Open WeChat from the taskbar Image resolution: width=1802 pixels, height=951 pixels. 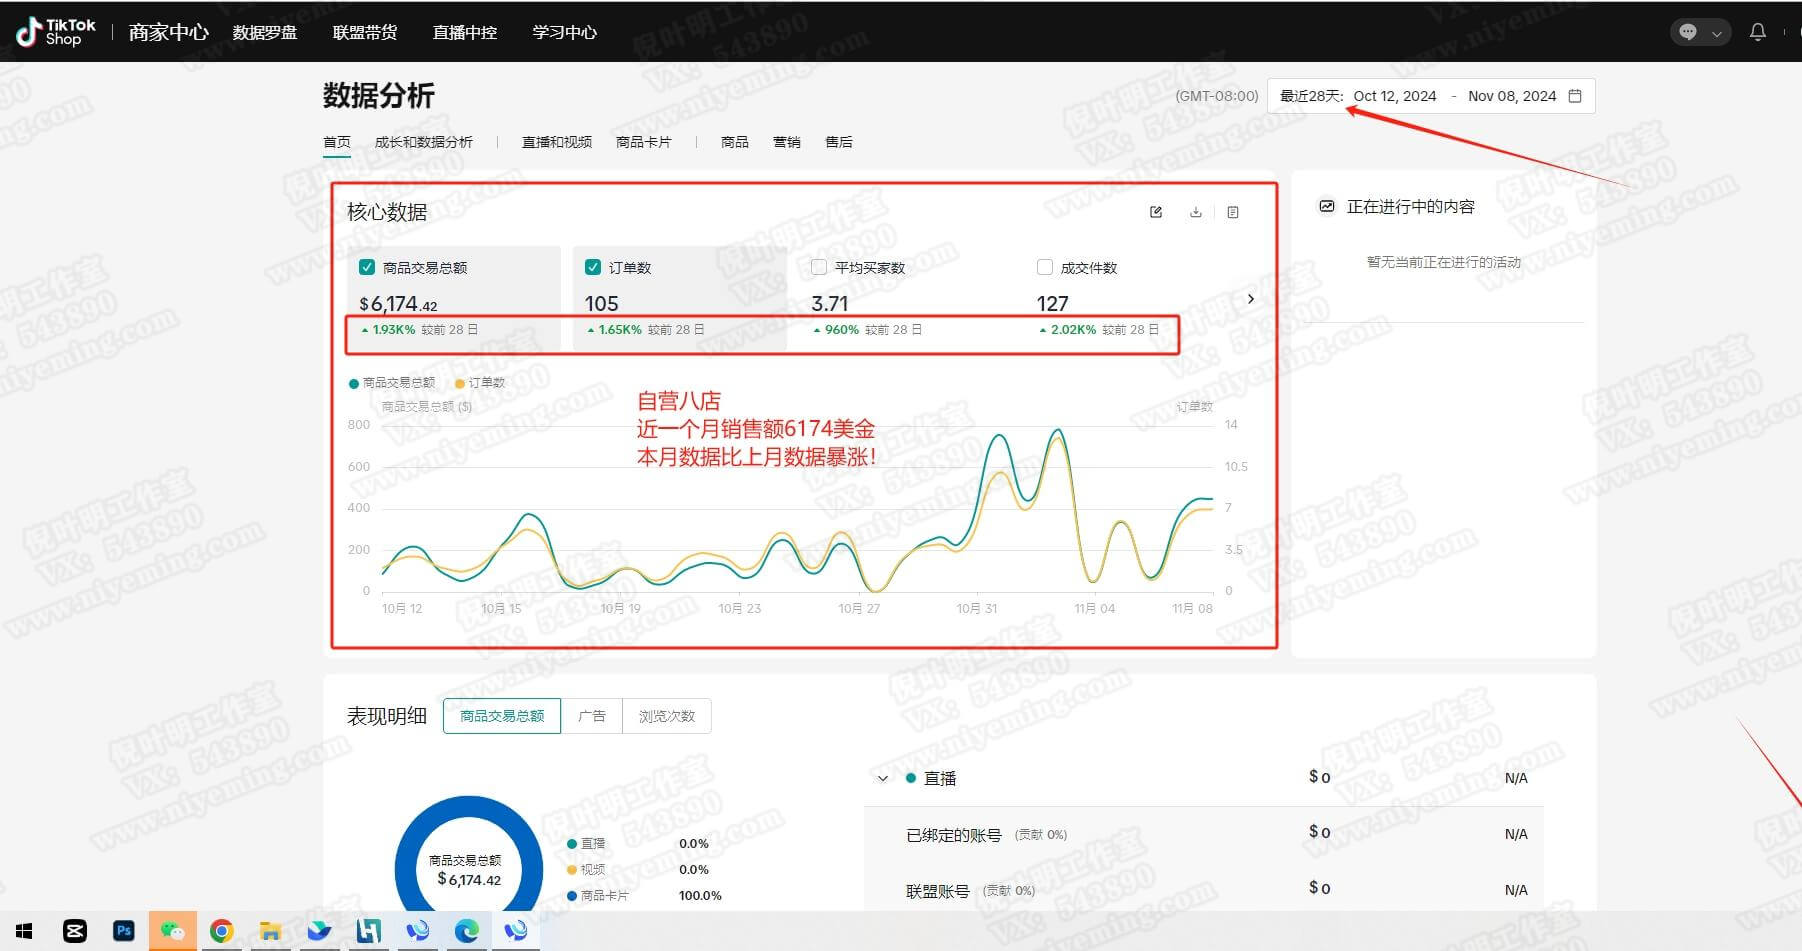click(x=172, y=931)
